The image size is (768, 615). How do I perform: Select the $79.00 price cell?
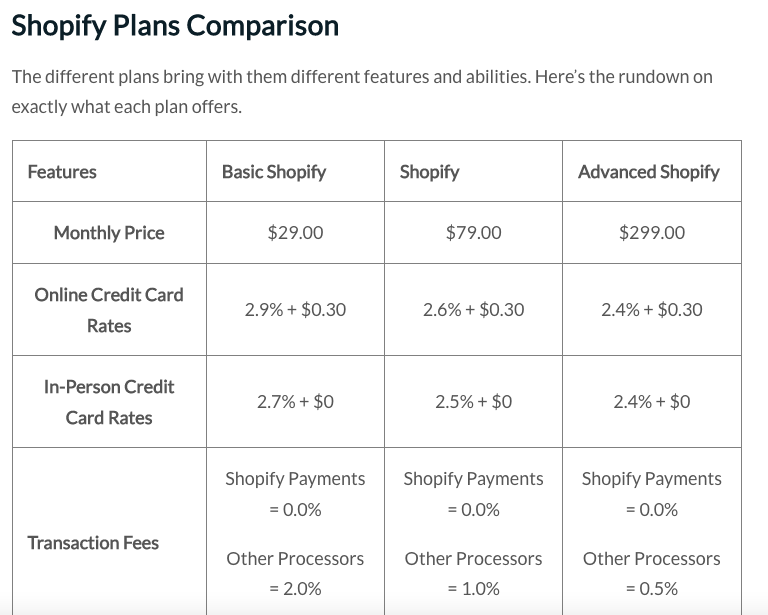click(473, 233)
